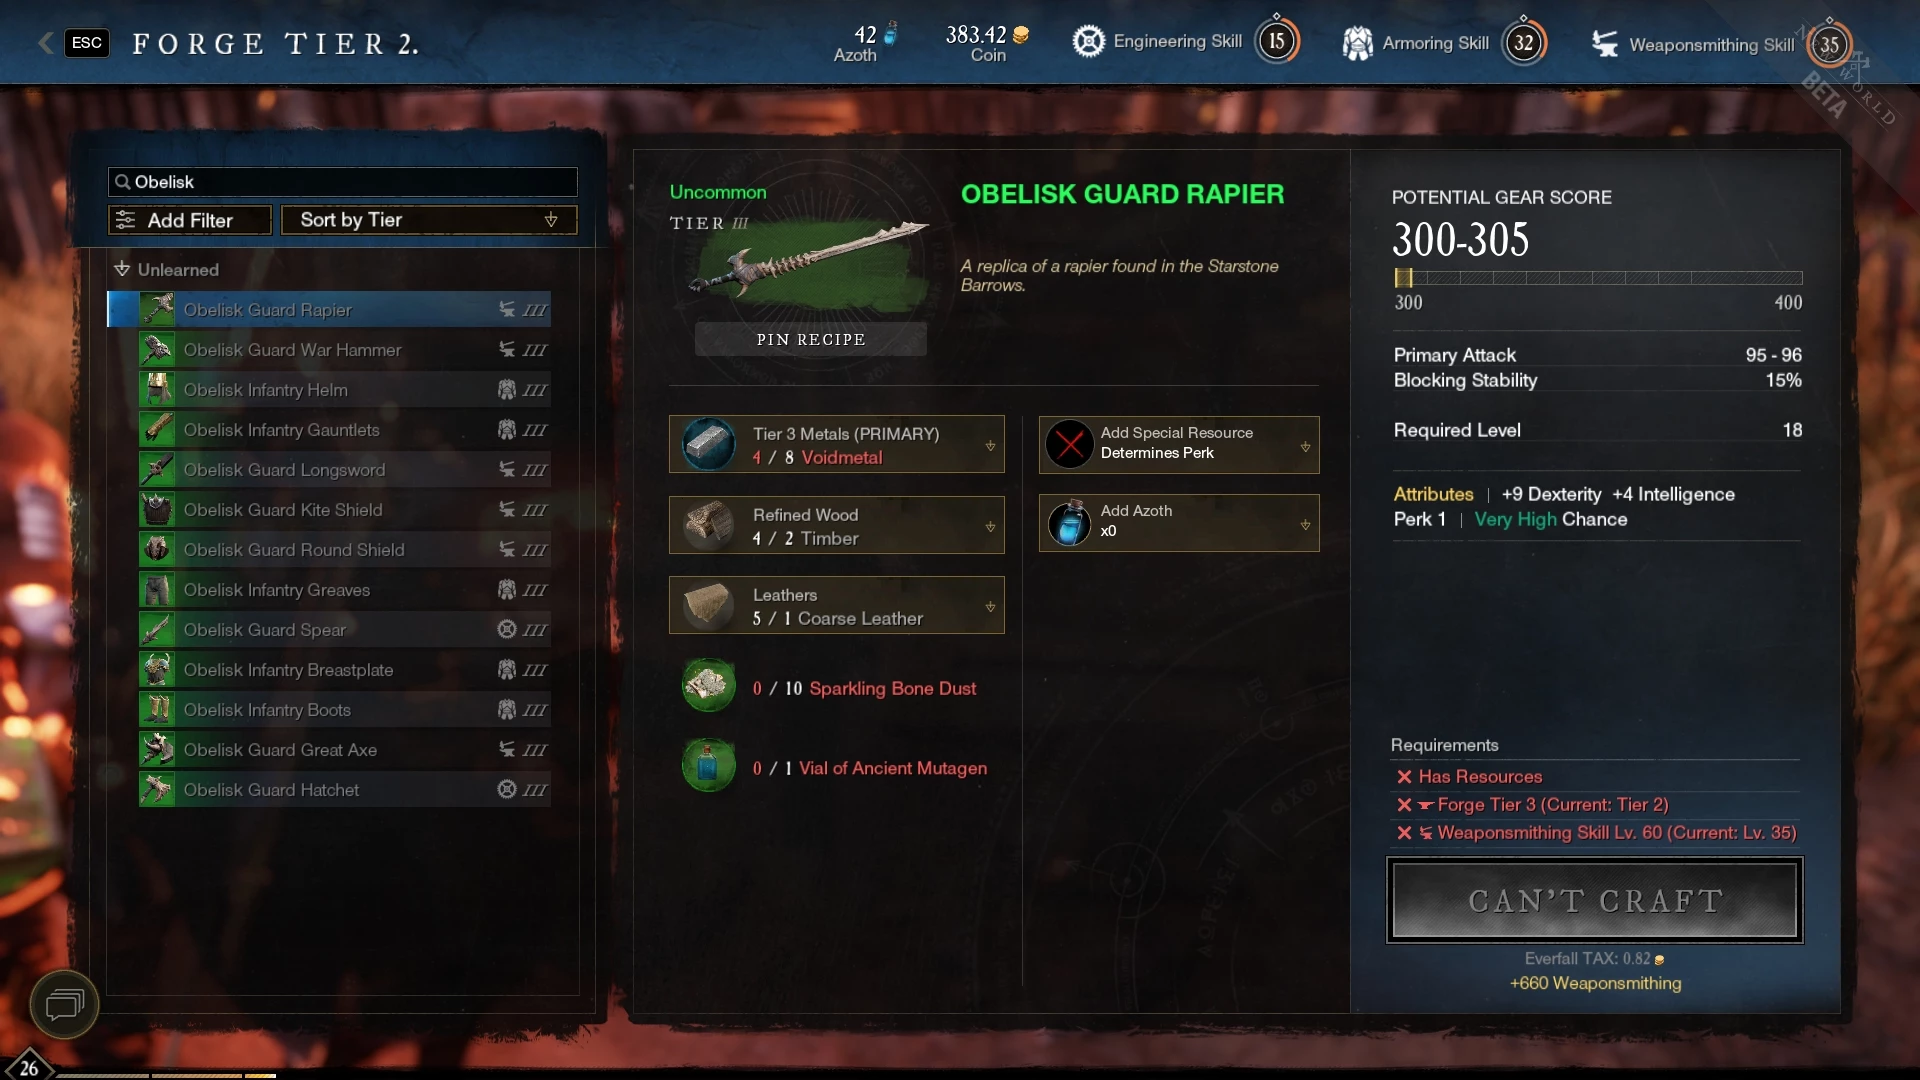The image size is (1920, 1080).
Task: Click the Add Filter button
Action: [190, 220]
